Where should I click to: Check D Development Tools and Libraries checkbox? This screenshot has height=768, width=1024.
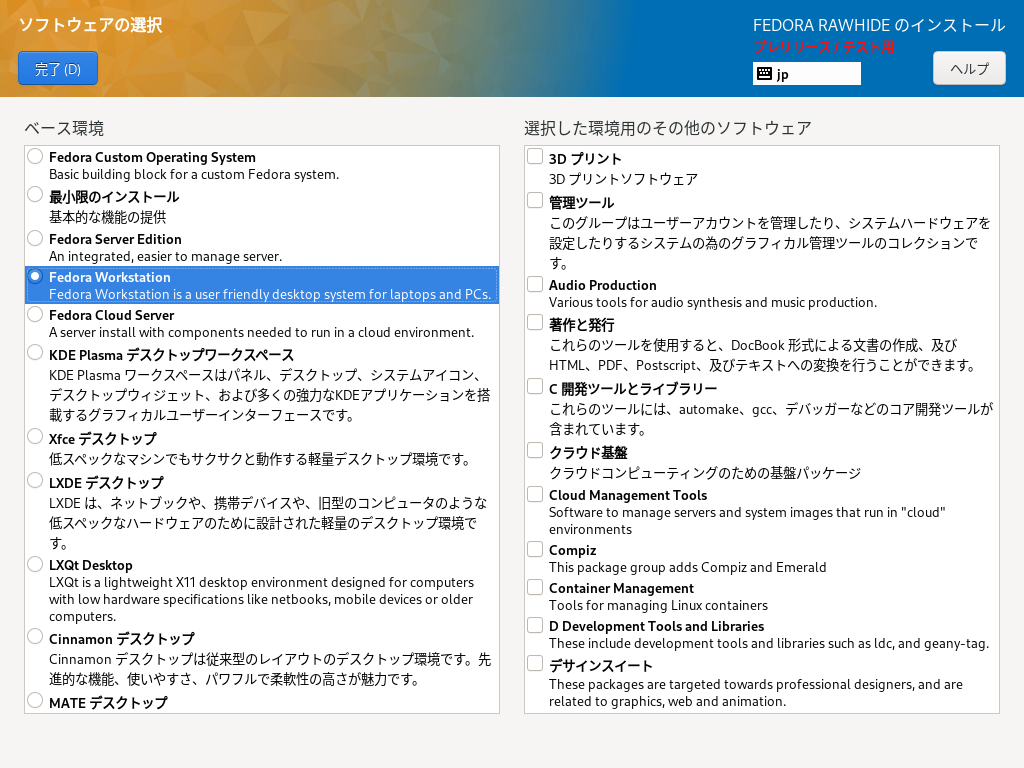(535, 625)
